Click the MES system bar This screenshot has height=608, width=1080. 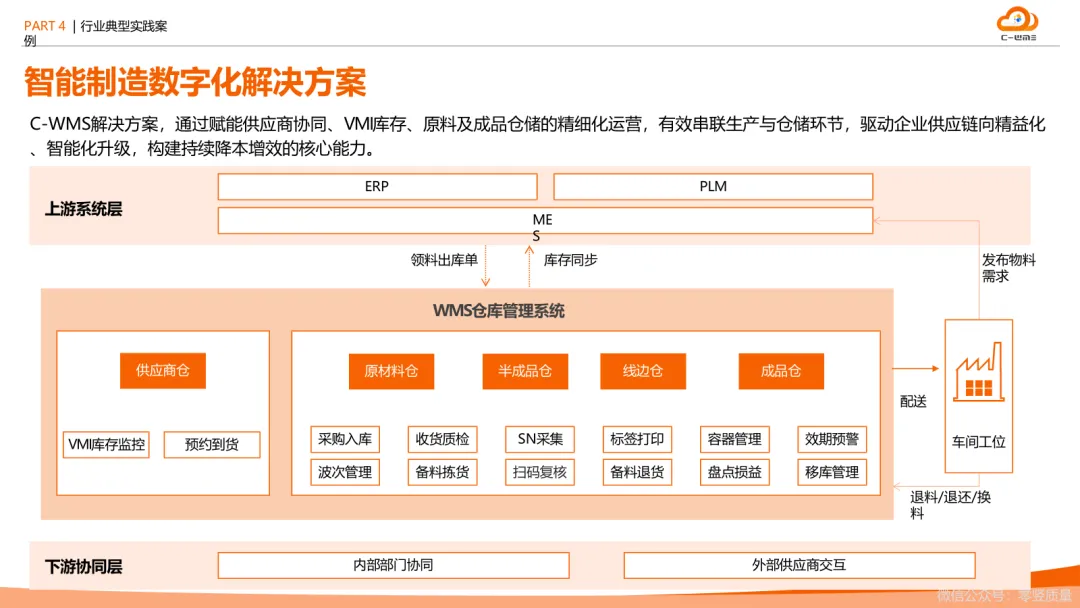(x=545, y=221)
